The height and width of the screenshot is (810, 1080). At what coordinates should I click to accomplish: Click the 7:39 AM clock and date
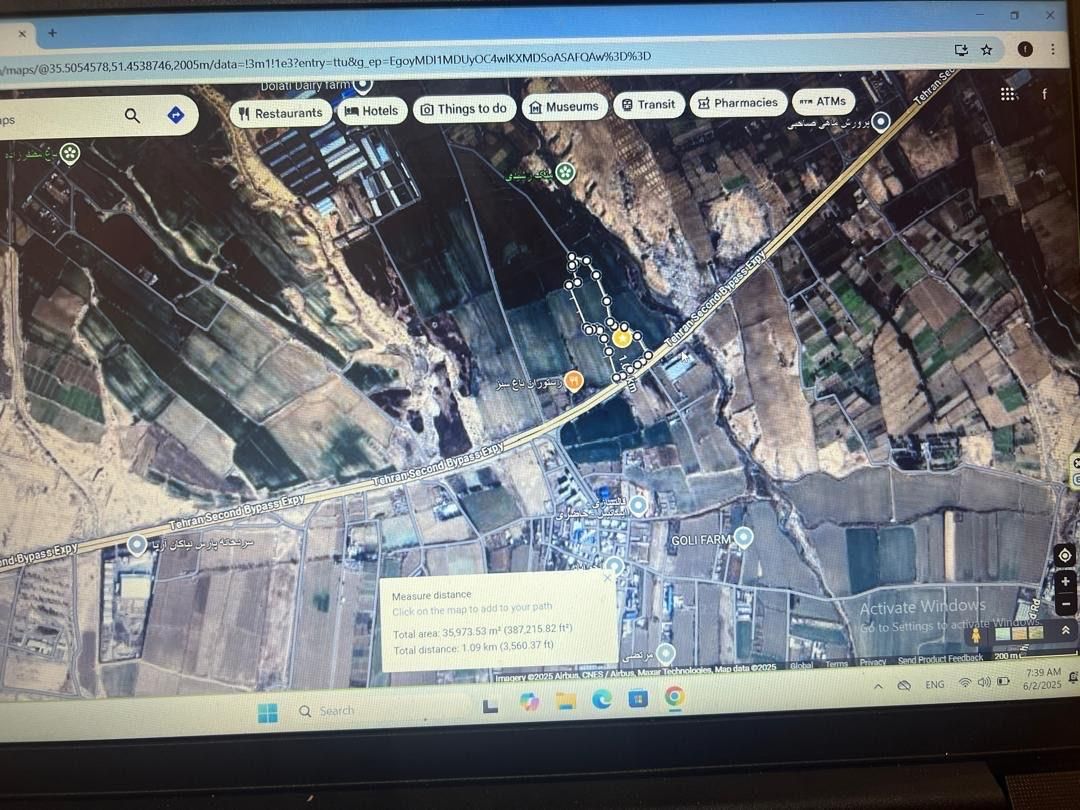pyautogui.click(x=1043, y=678)
